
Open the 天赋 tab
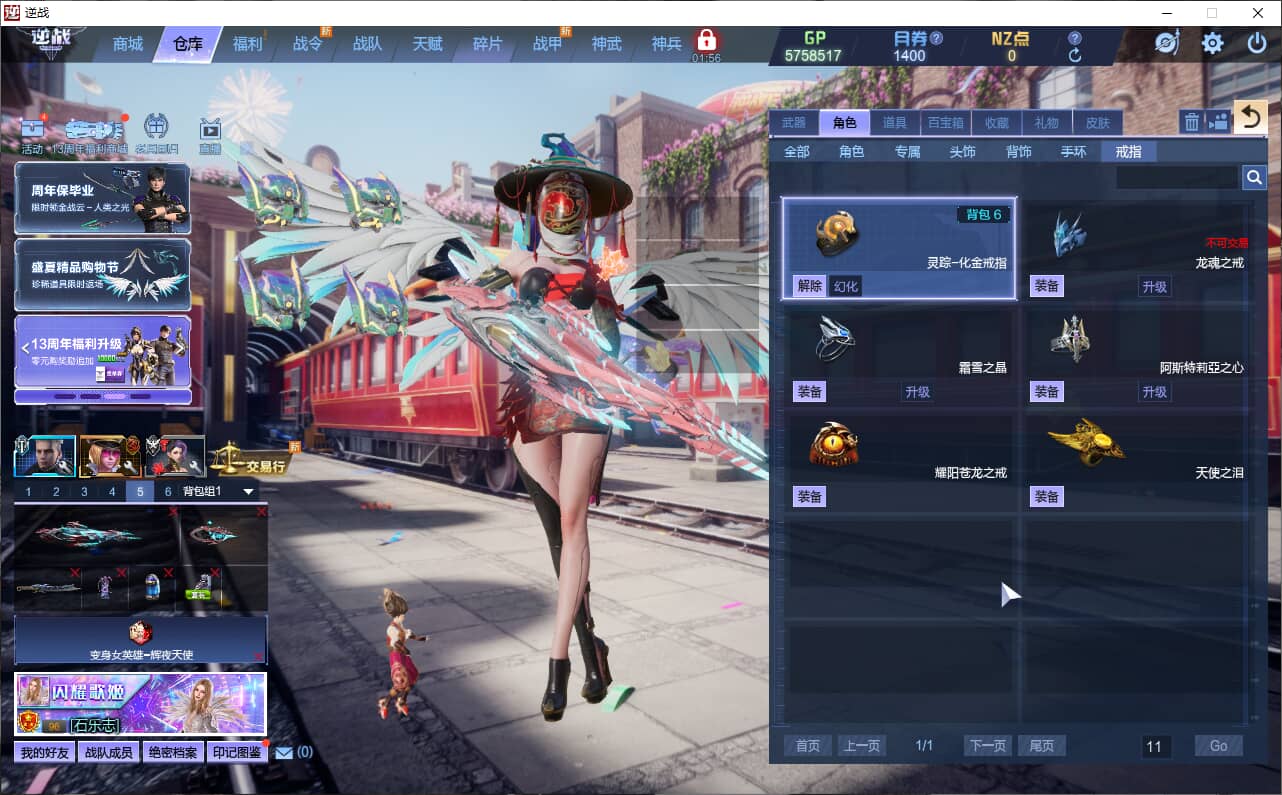point(427,44)
